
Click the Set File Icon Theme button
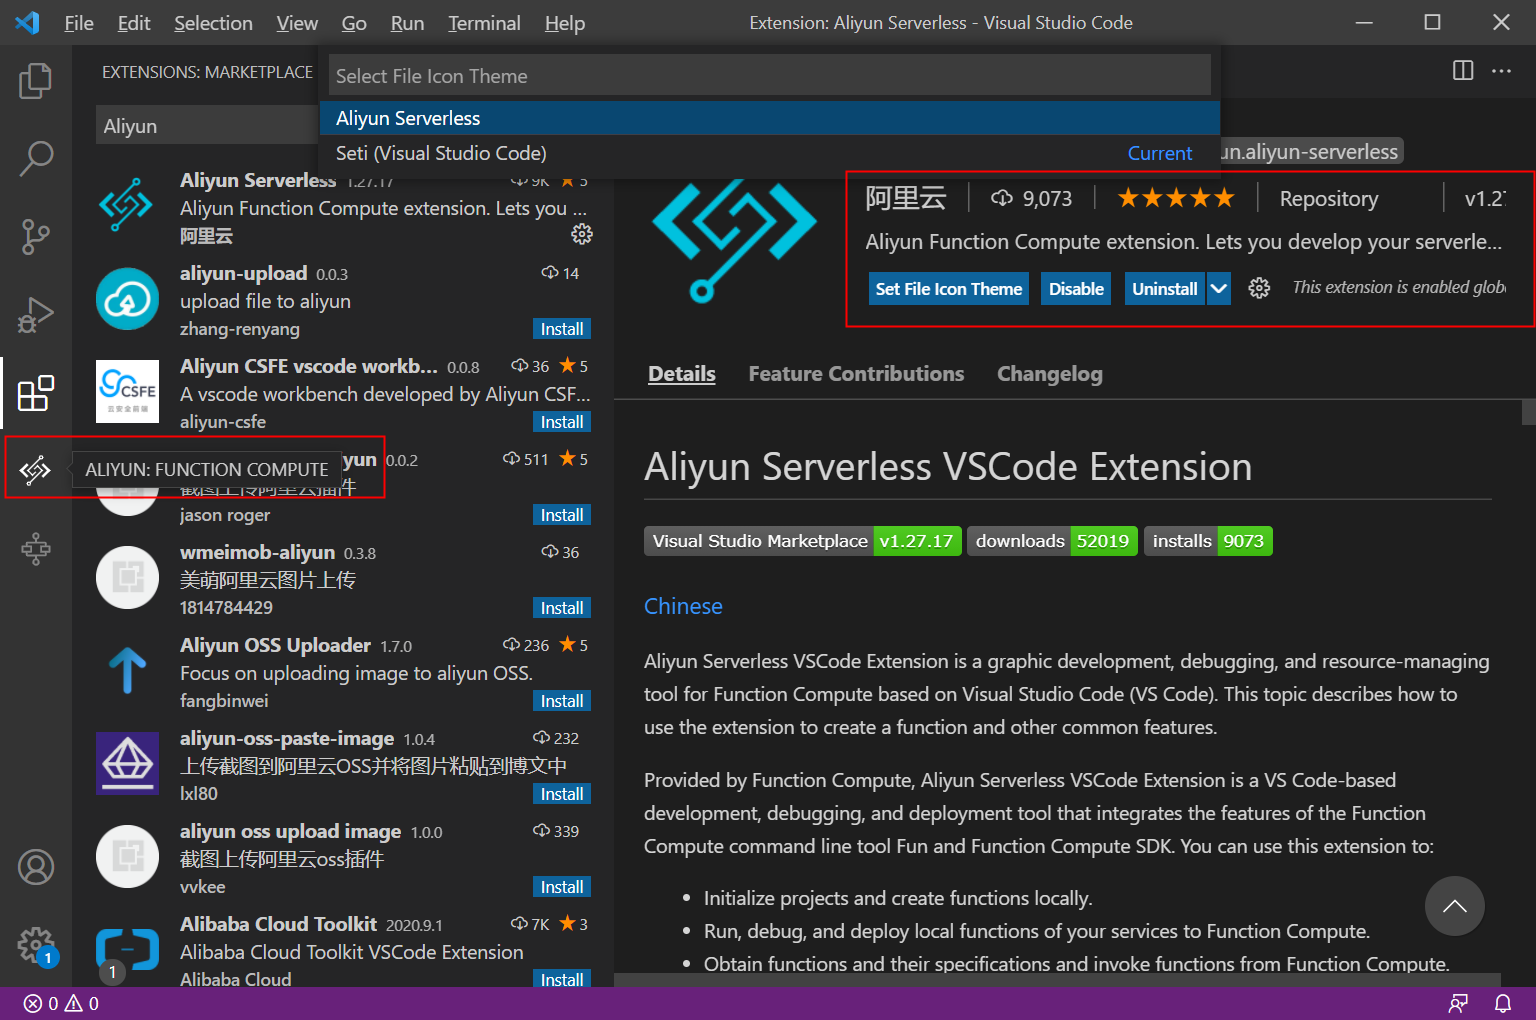tap(949, 289)
